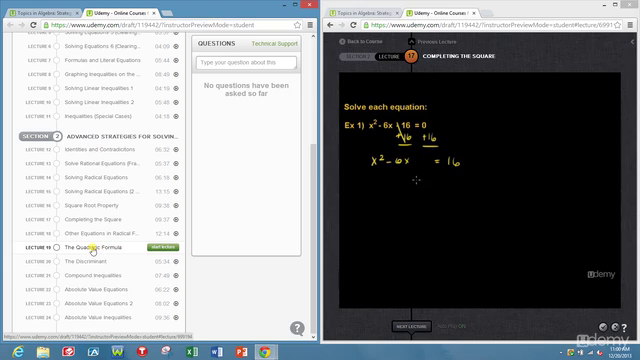Click Next Lecture button in player
This screenshot has height=360, width=640.
pos(411,326)
